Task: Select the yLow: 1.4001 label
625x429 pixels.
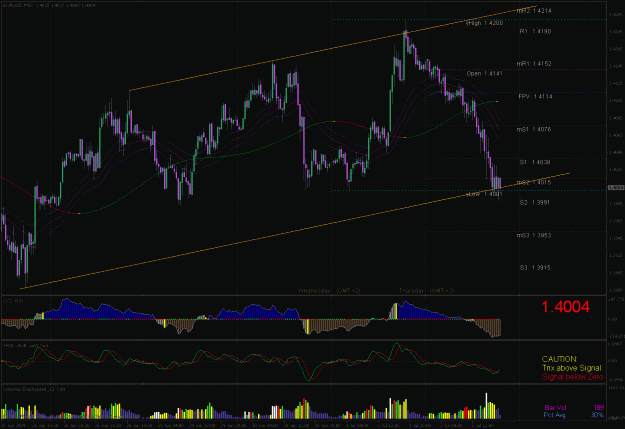Action: [484, 194]
